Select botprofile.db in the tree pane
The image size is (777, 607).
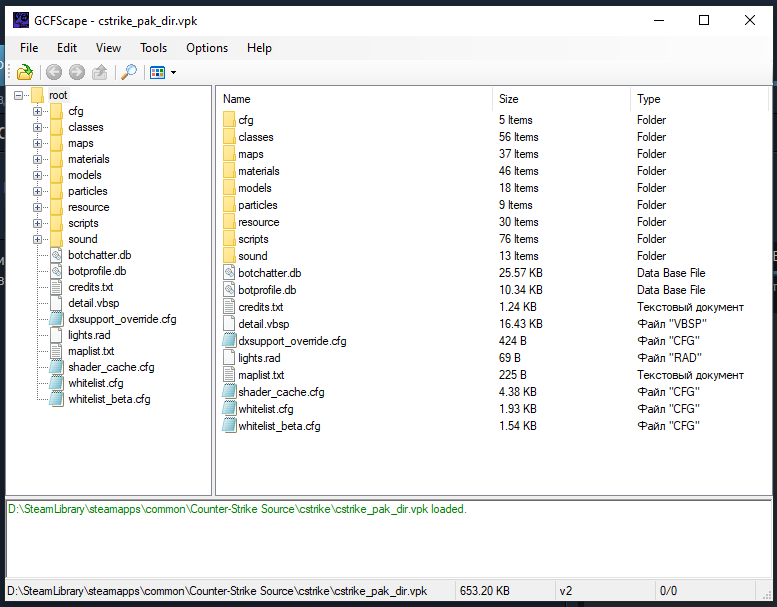[97, 271]
